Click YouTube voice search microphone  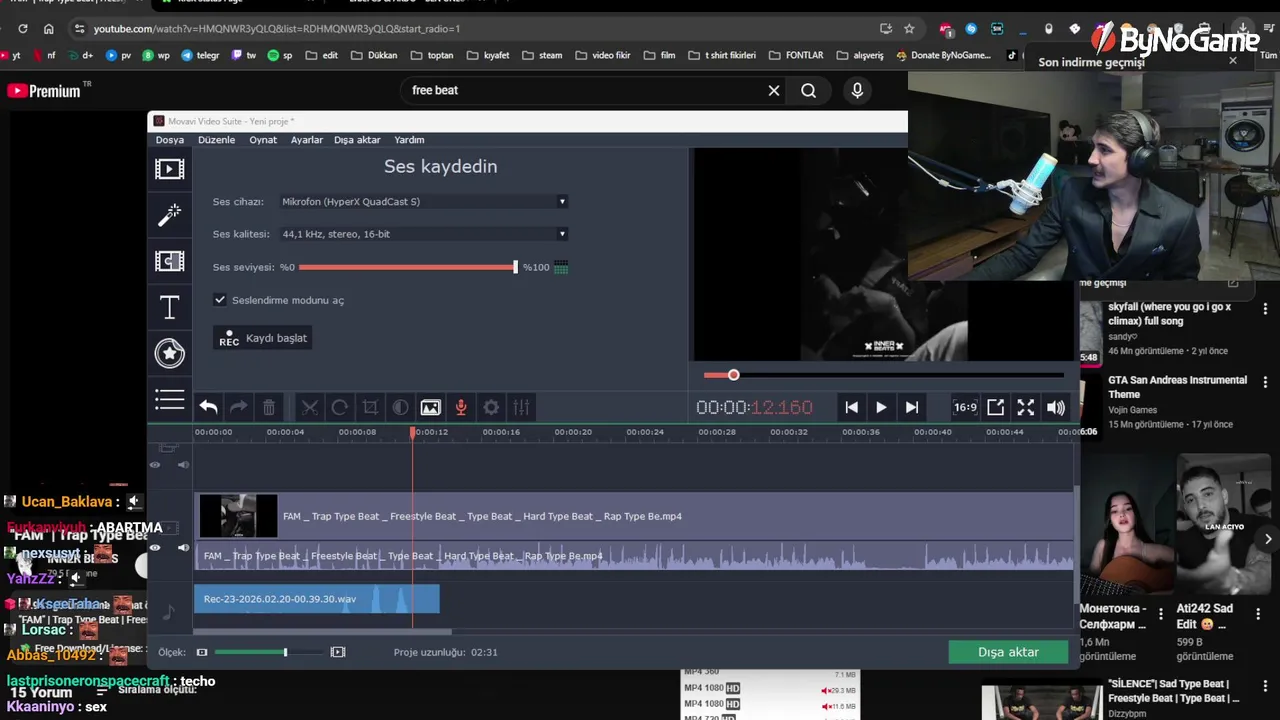pos(857,90)
